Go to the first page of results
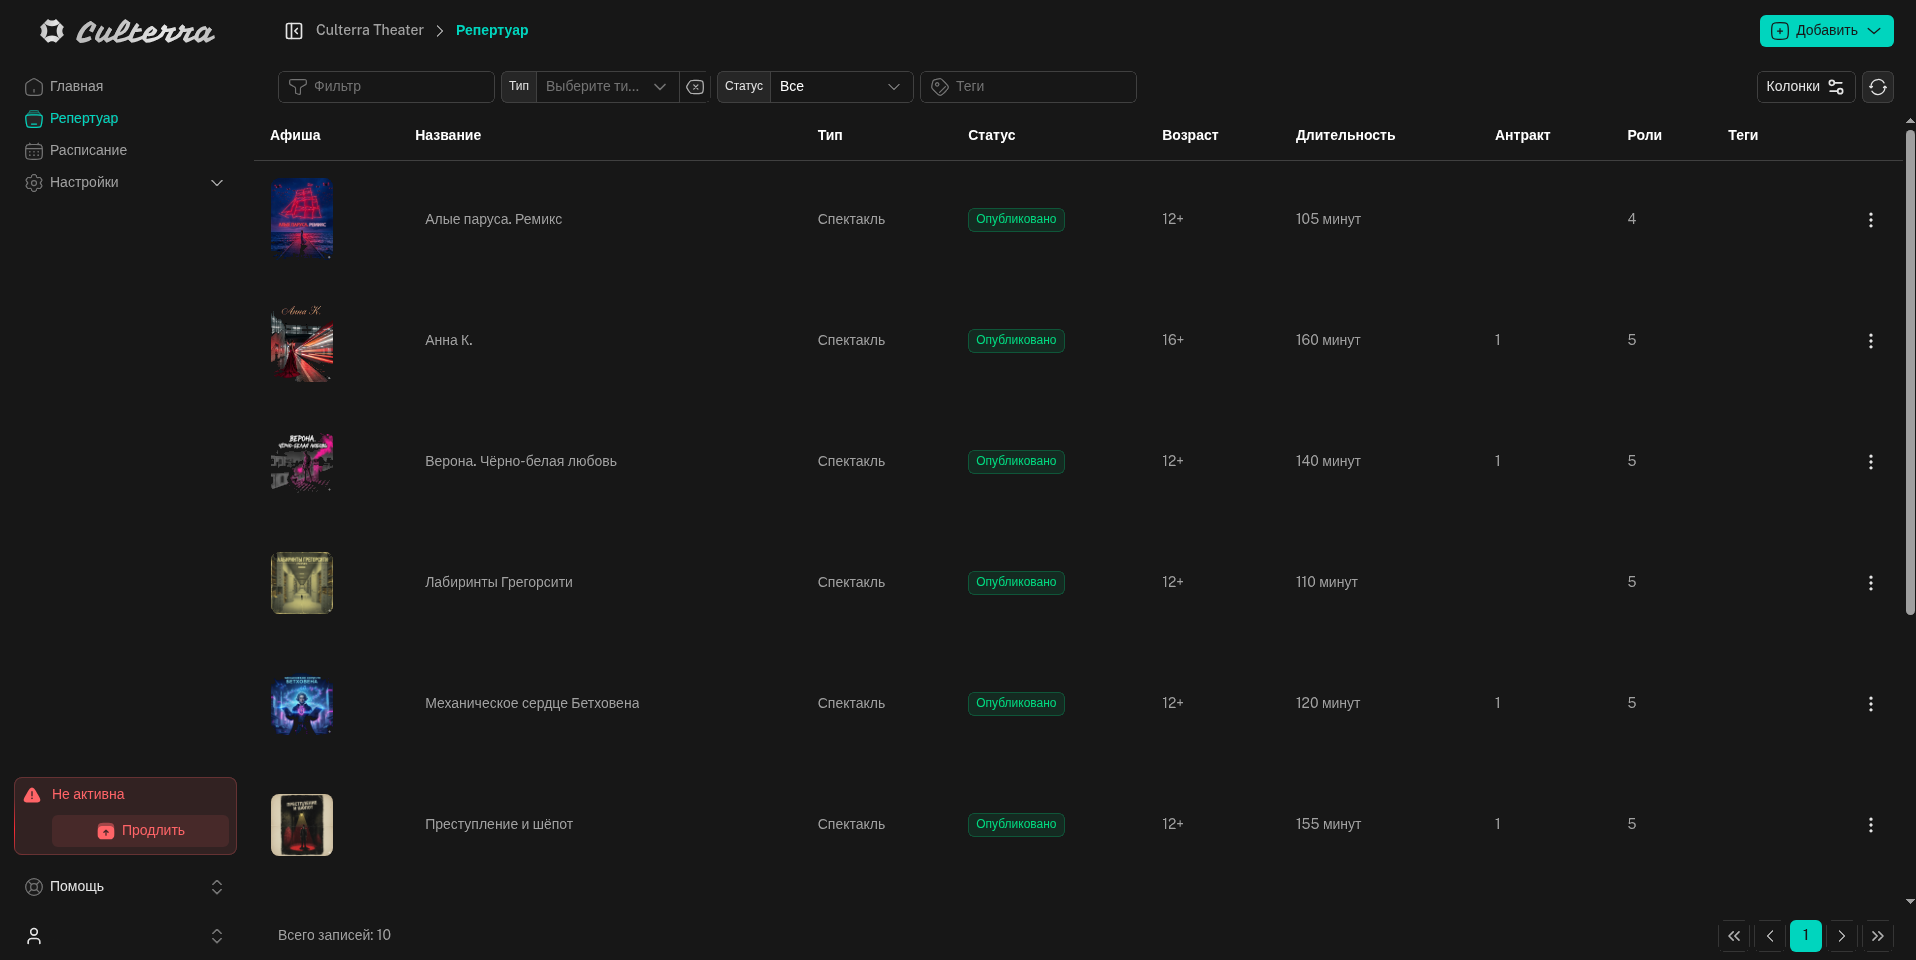Viewport: 1916px width, 960px height. tap(1734, 936)
